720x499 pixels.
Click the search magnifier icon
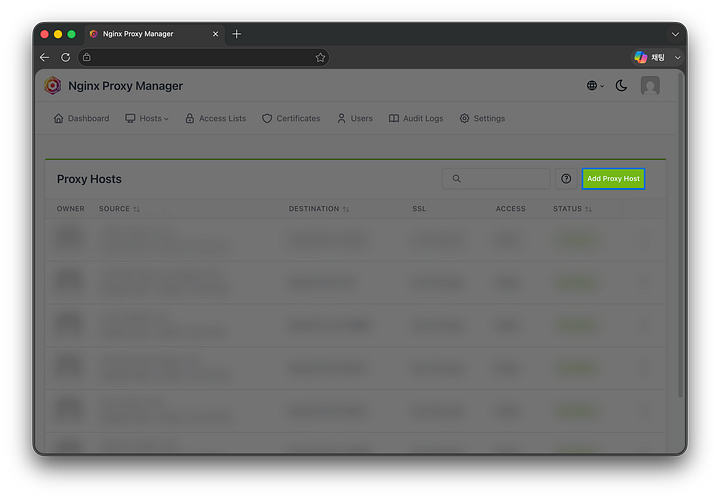pos(456,179)
